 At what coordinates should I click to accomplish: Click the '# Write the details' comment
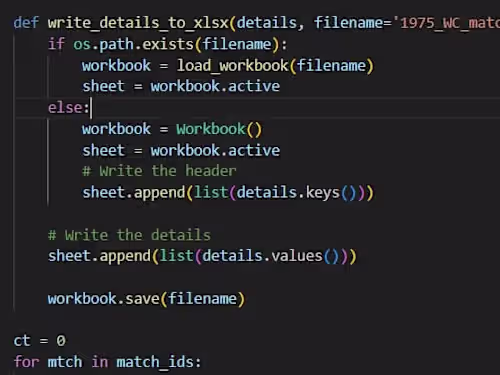[x=129, y=235]
